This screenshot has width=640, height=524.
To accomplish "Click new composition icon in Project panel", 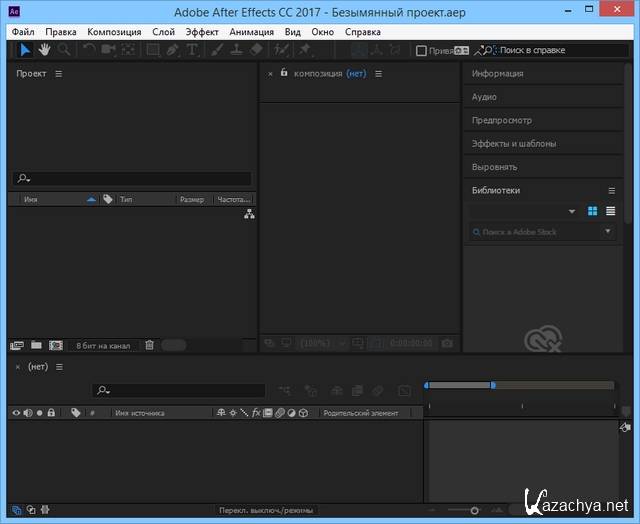I will [x=56, y=345].
